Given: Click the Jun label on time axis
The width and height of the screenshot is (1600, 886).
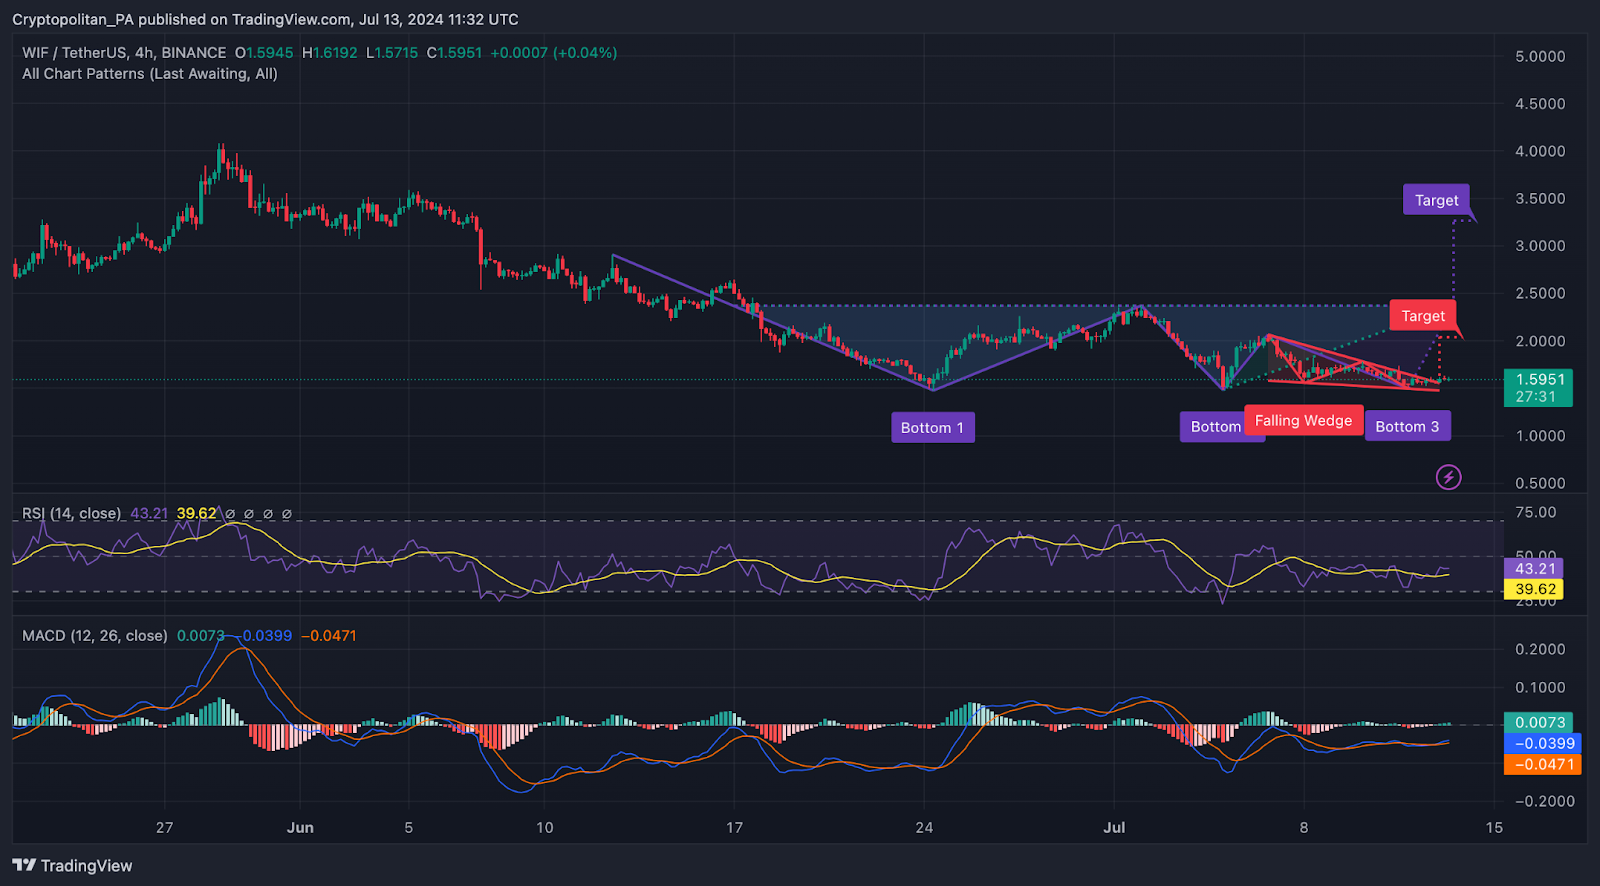Looking at the screenshot, I should (x=300, y=828).
